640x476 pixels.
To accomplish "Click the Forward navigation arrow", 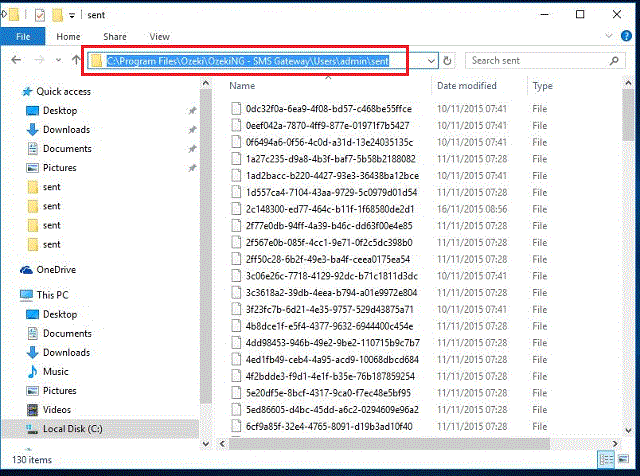I will (39, 60).
